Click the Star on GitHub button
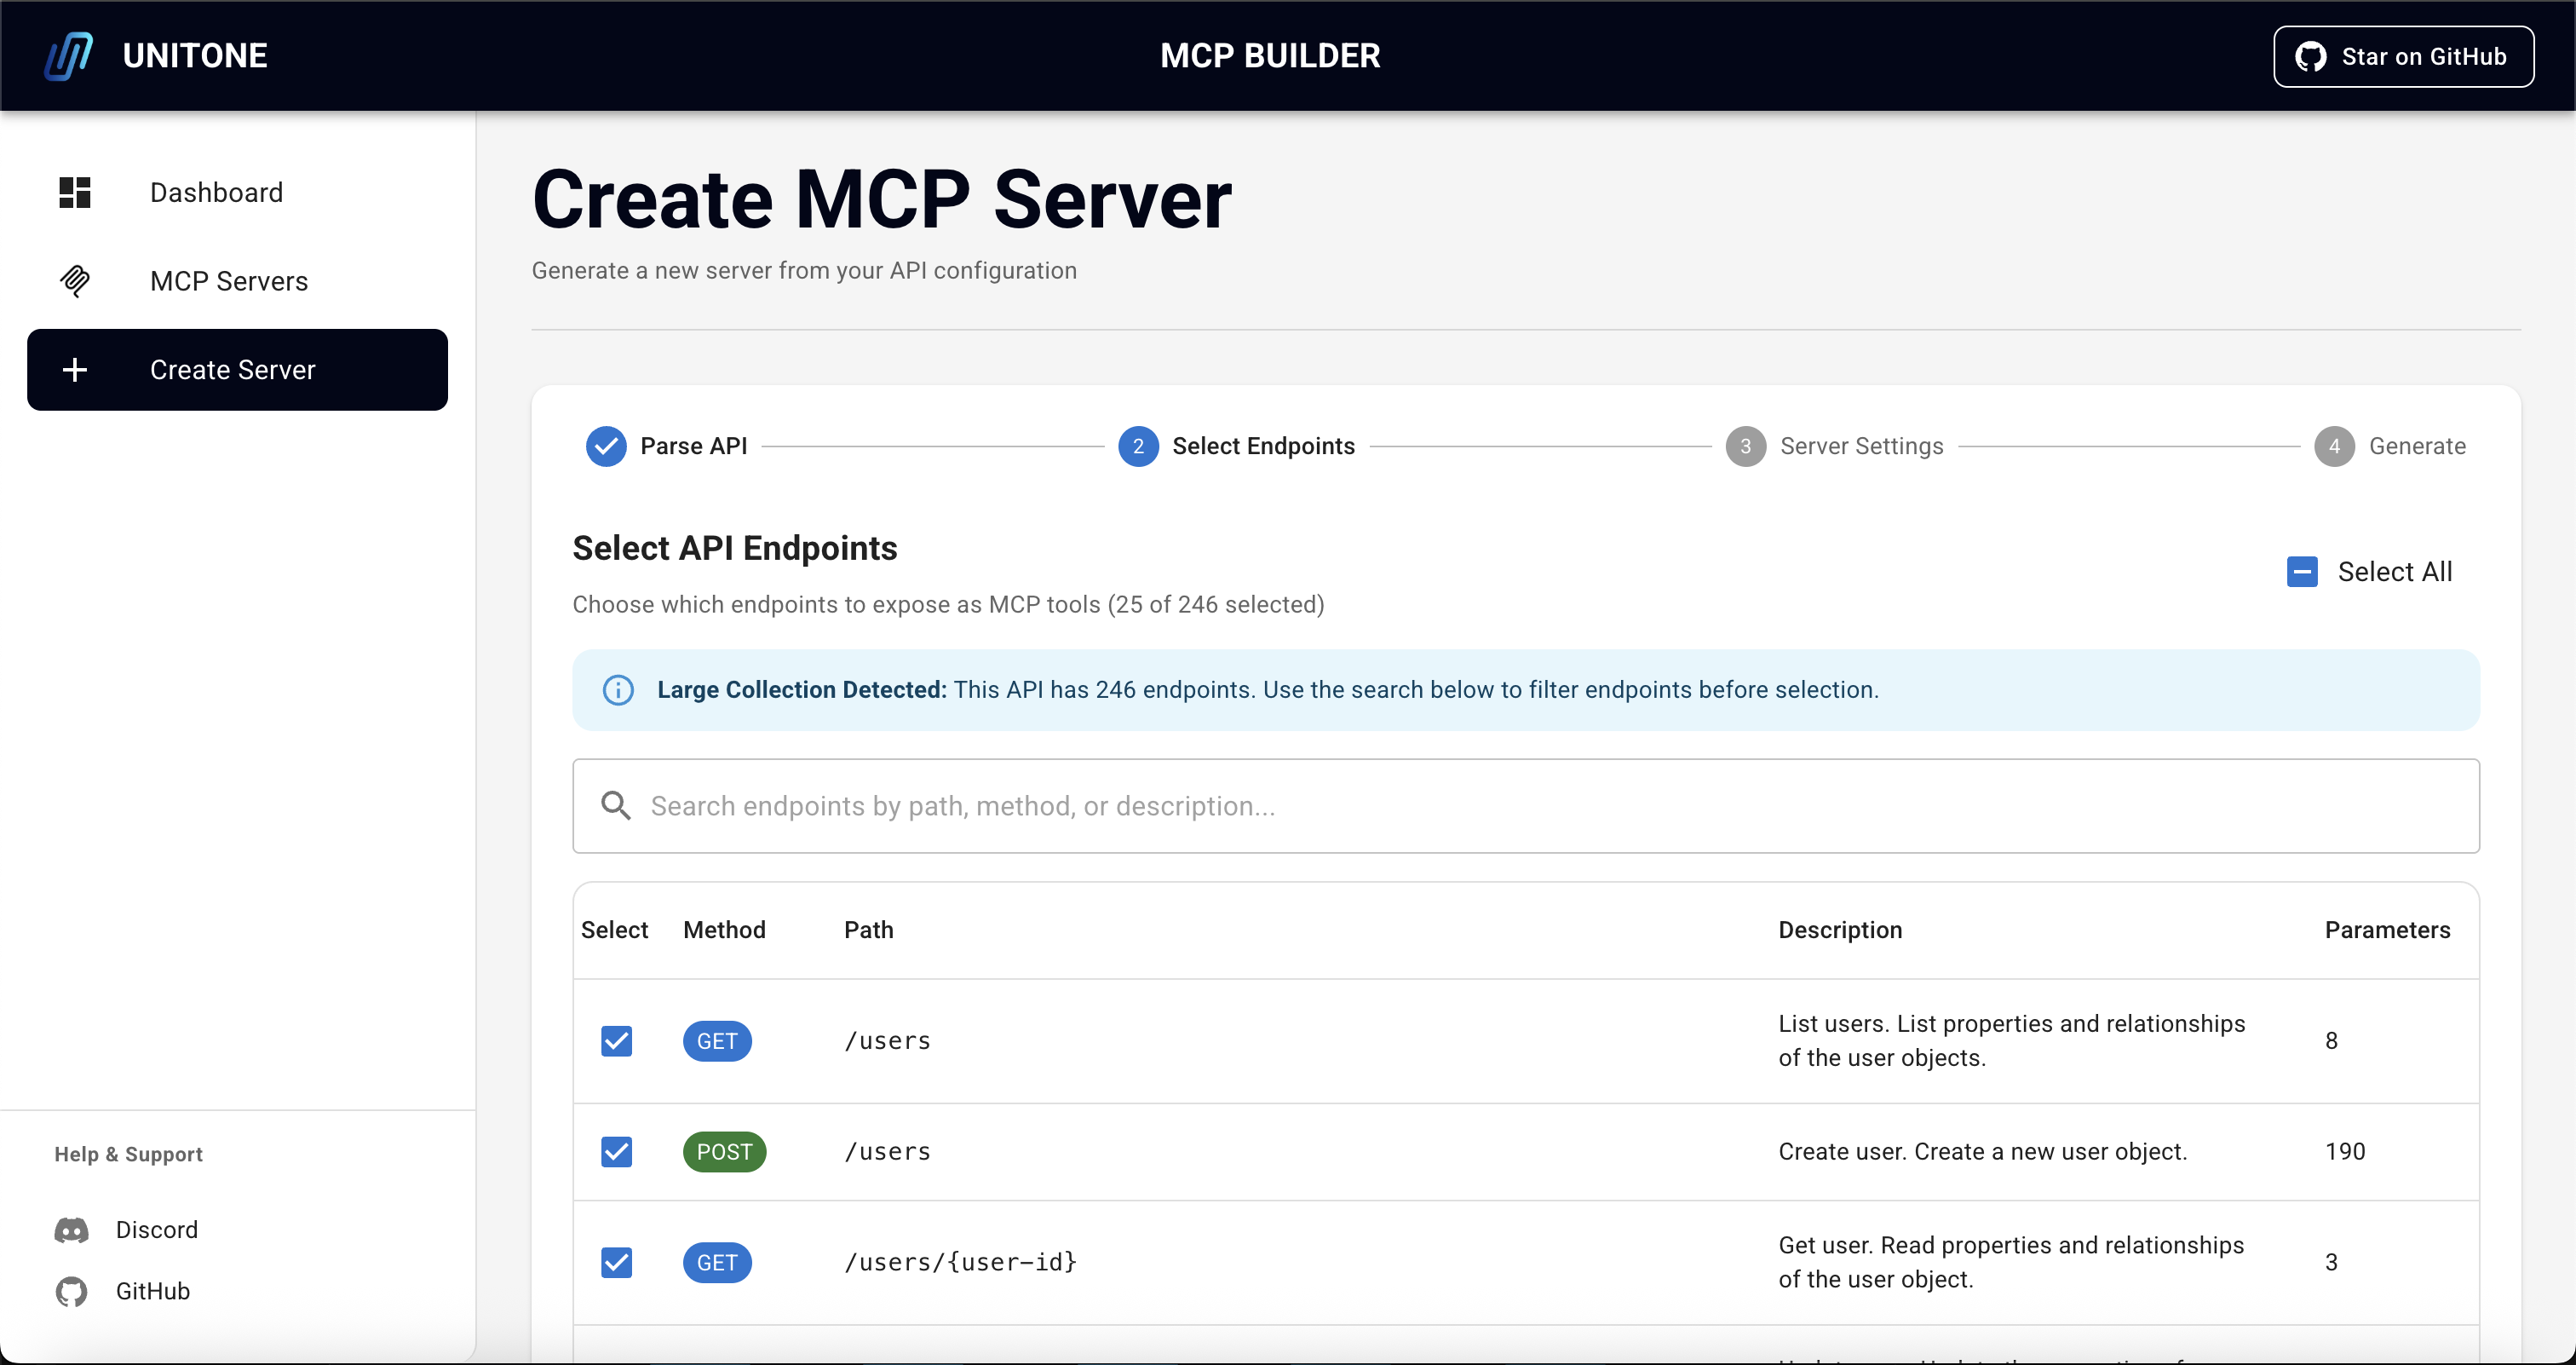This screenshot has width=2576, height=1365. pyautogui.click(x=2403, y=57)
